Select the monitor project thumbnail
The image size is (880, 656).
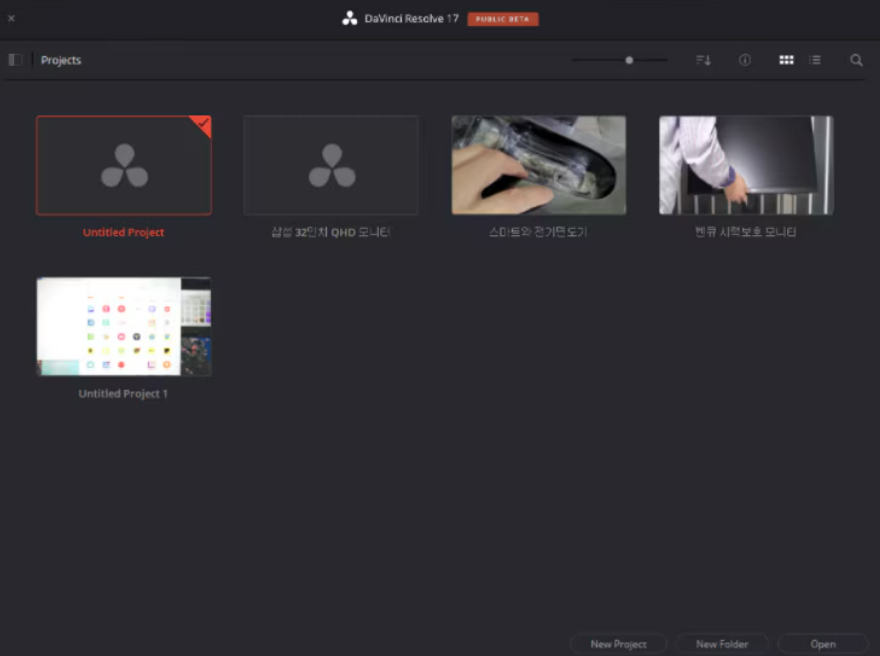746,166
